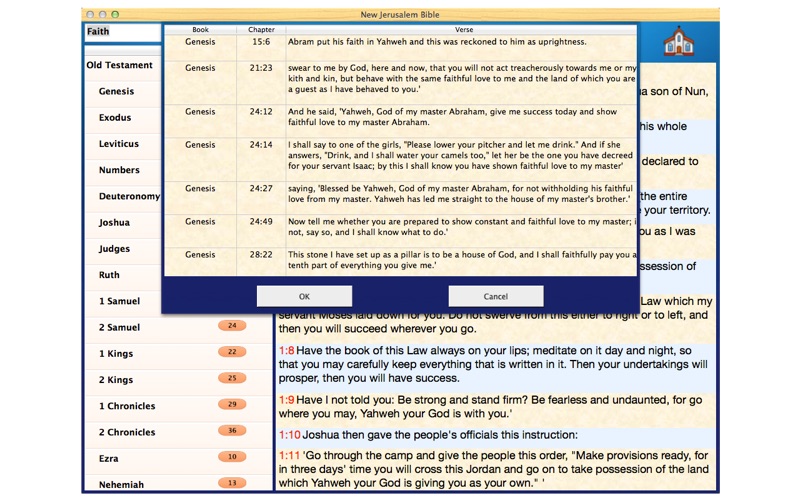
Task: Click verse 1:8 in the reading pane
Action: (x=495, y=364)
